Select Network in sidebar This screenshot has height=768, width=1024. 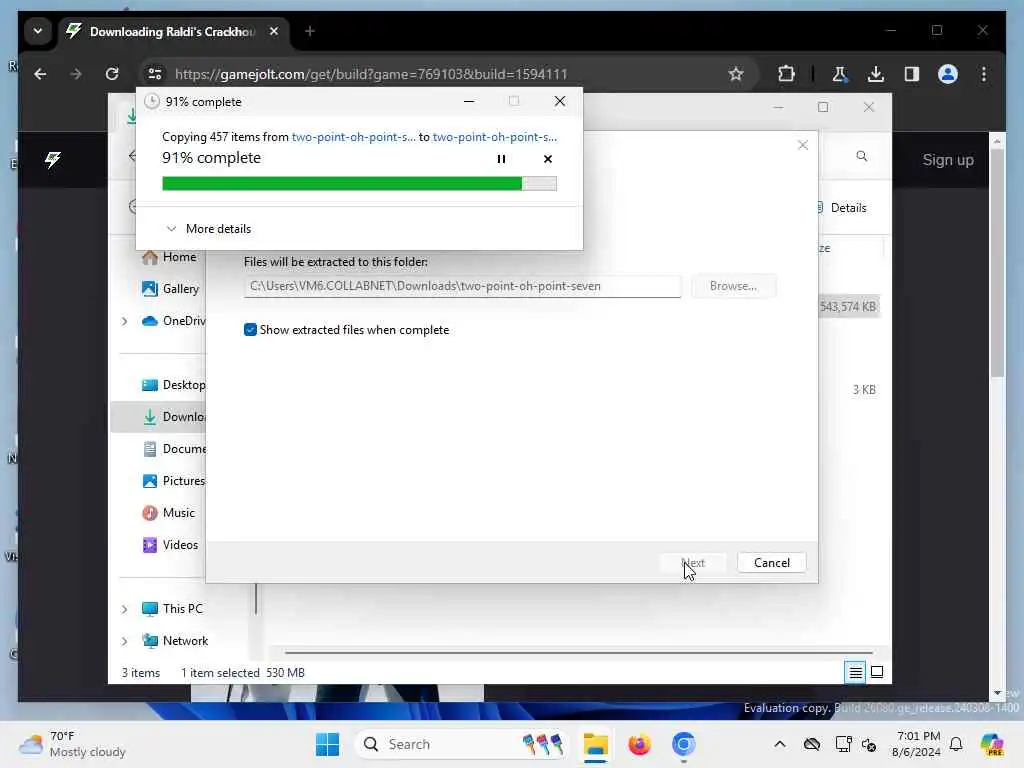click(x=175, y=641)
